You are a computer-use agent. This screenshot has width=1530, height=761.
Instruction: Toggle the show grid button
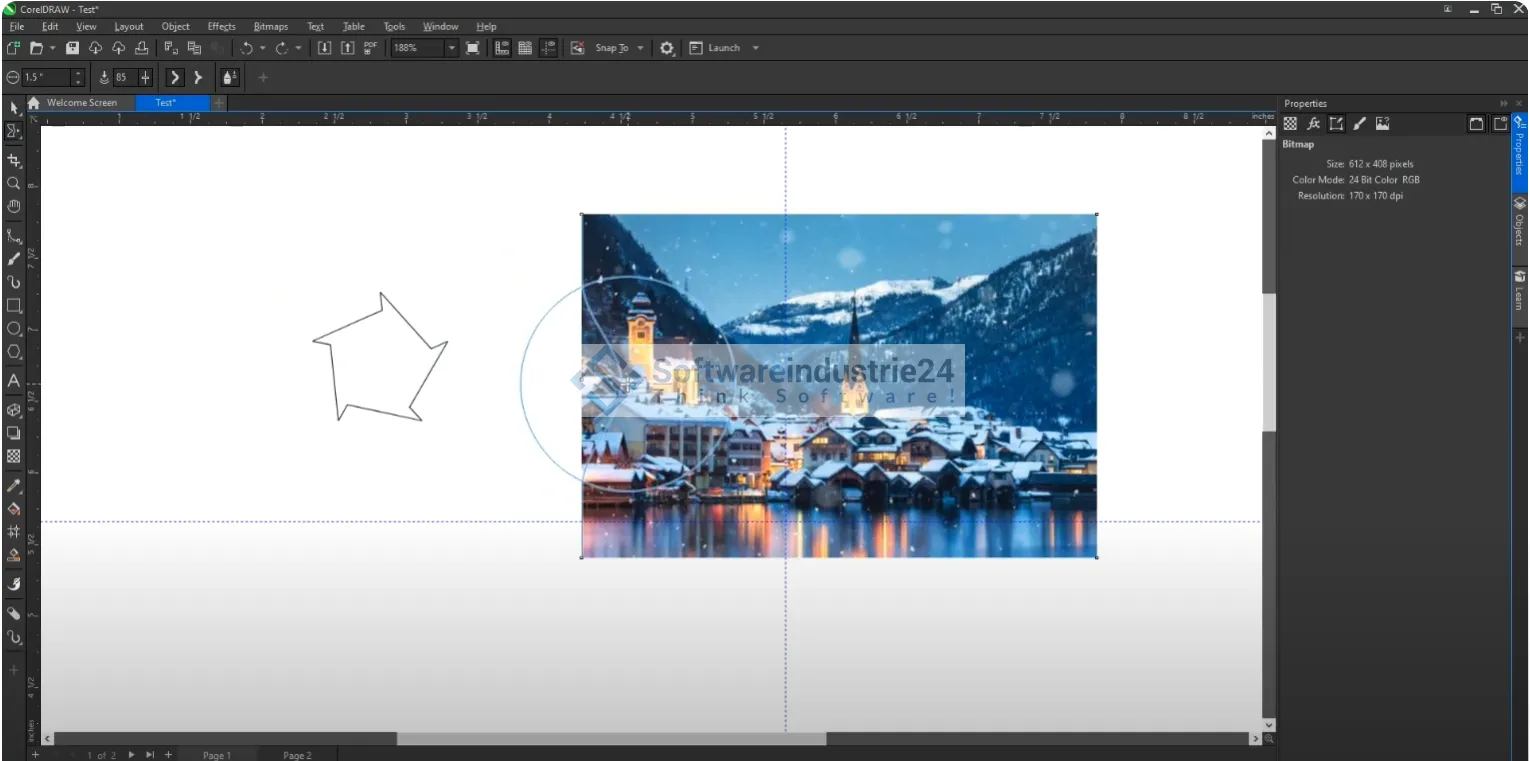click(x=525, y=48)
